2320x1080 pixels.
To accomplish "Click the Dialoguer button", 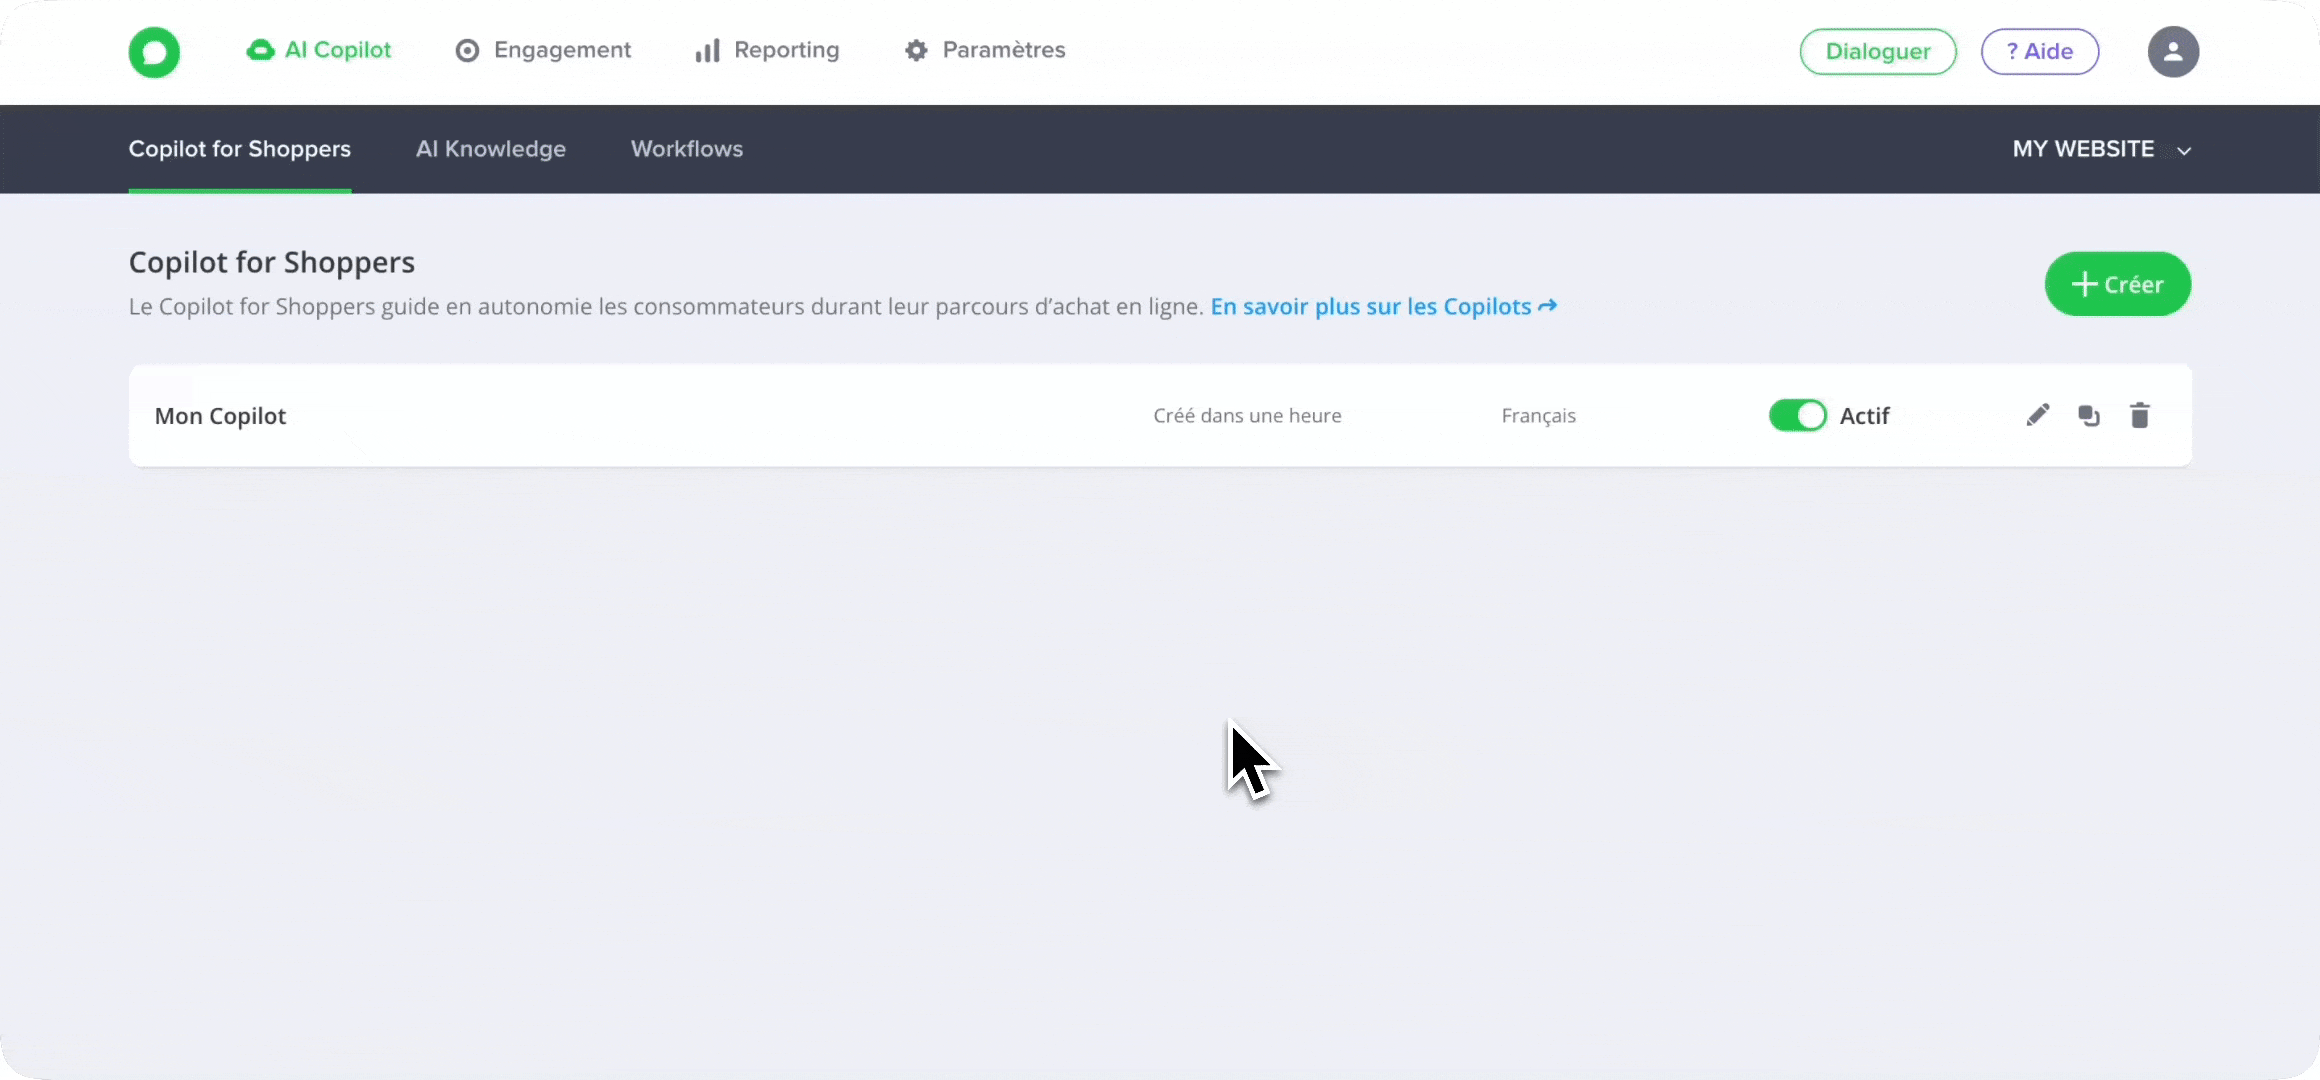I will click(x=1877, y=51).
